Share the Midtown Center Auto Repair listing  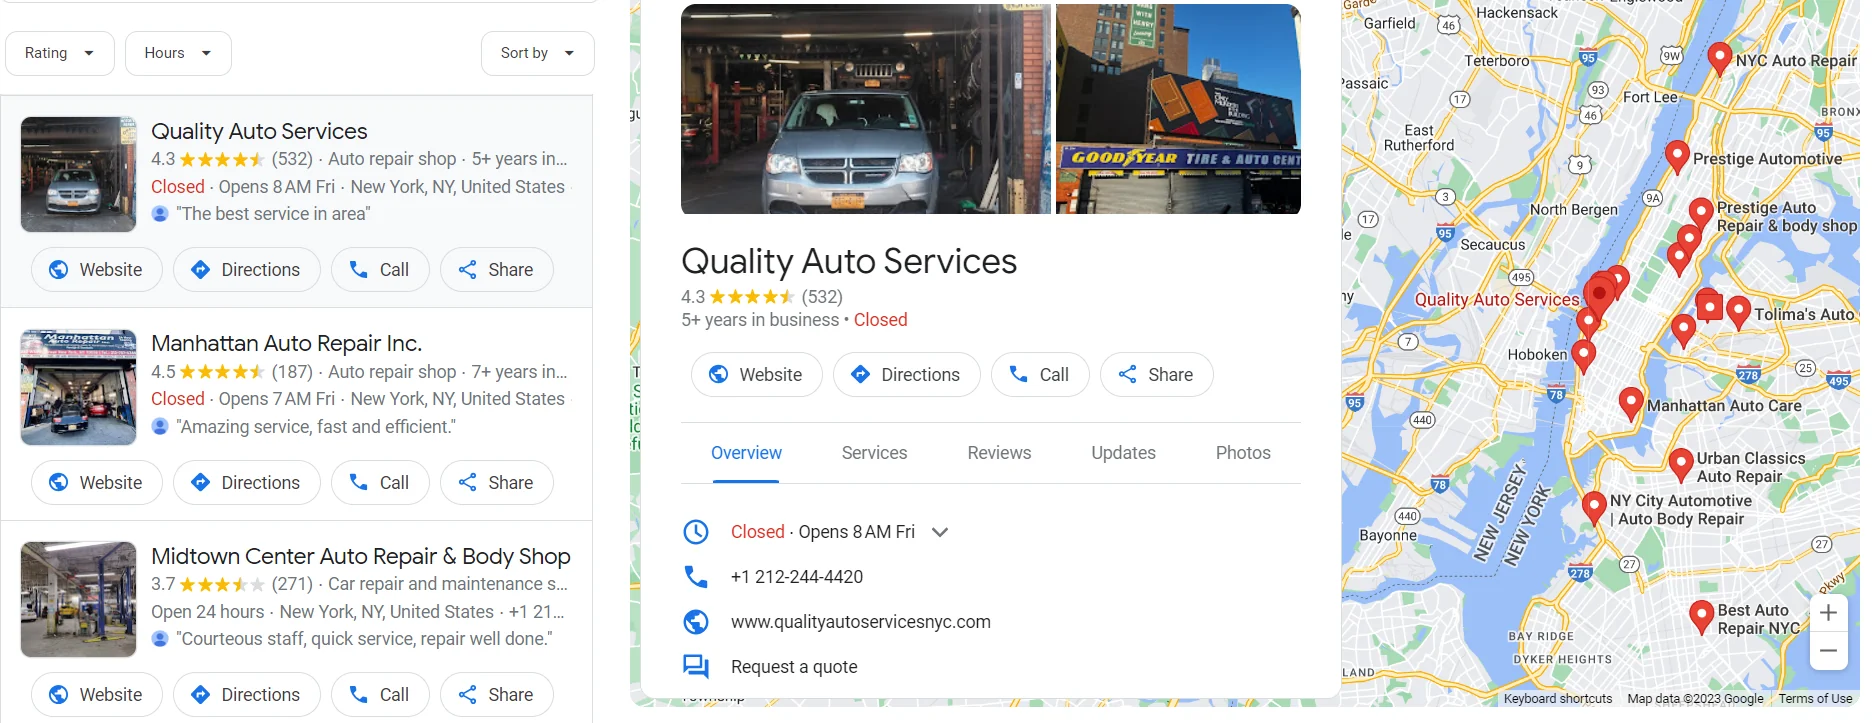pyautogui.click(x=496, y=695)
